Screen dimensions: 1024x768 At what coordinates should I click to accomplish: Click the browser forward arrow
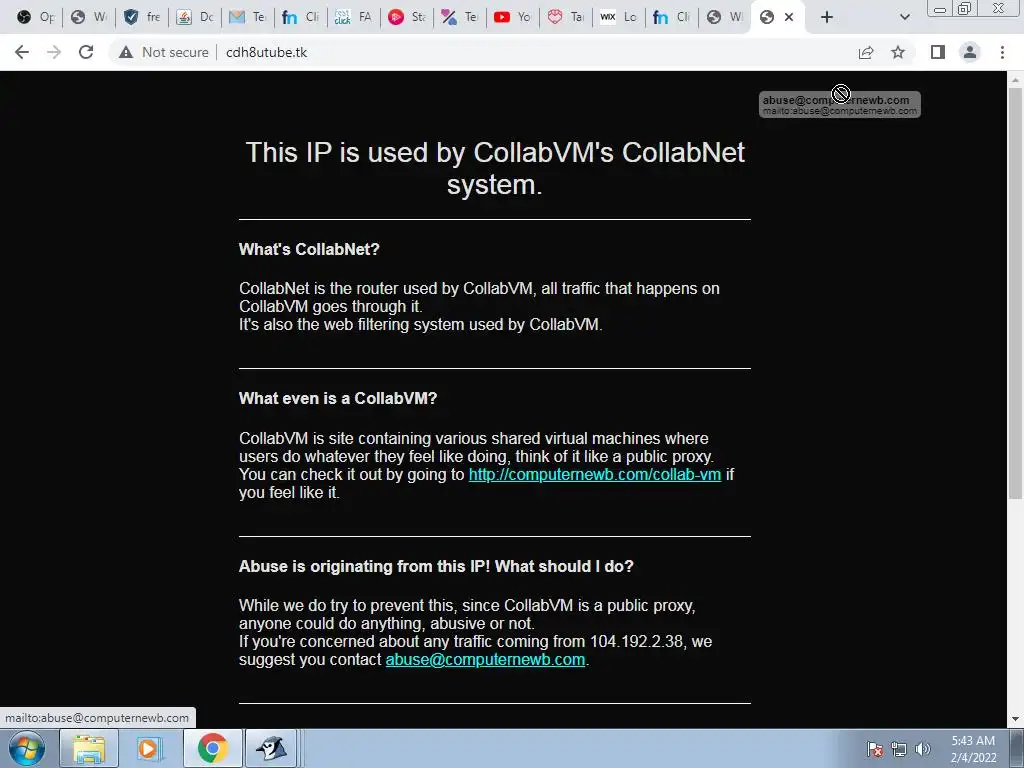coord(54,52)
